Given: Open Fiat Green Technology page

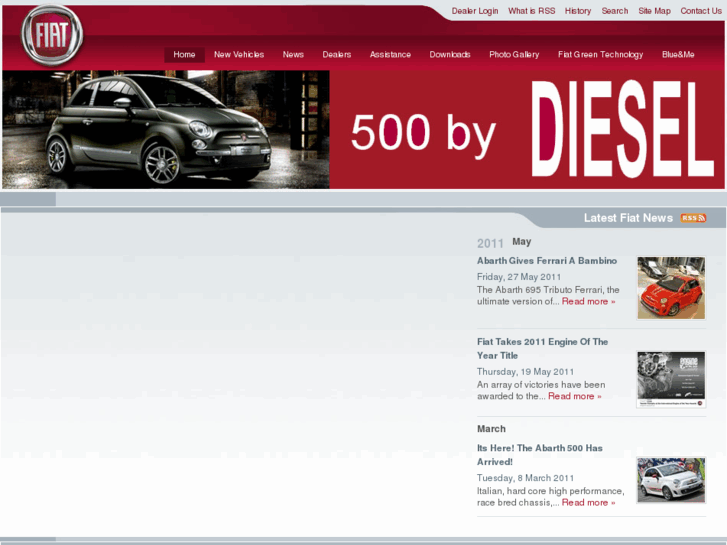Looking at the screenshot, I should [600, 55].
